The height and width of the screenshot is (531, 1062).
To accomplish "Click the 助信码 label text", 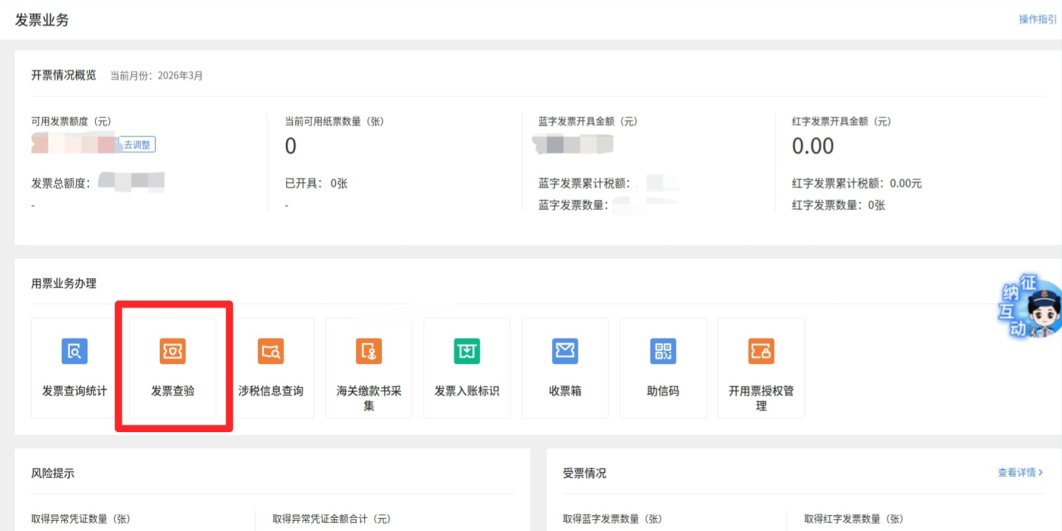I will click(663, 391).
